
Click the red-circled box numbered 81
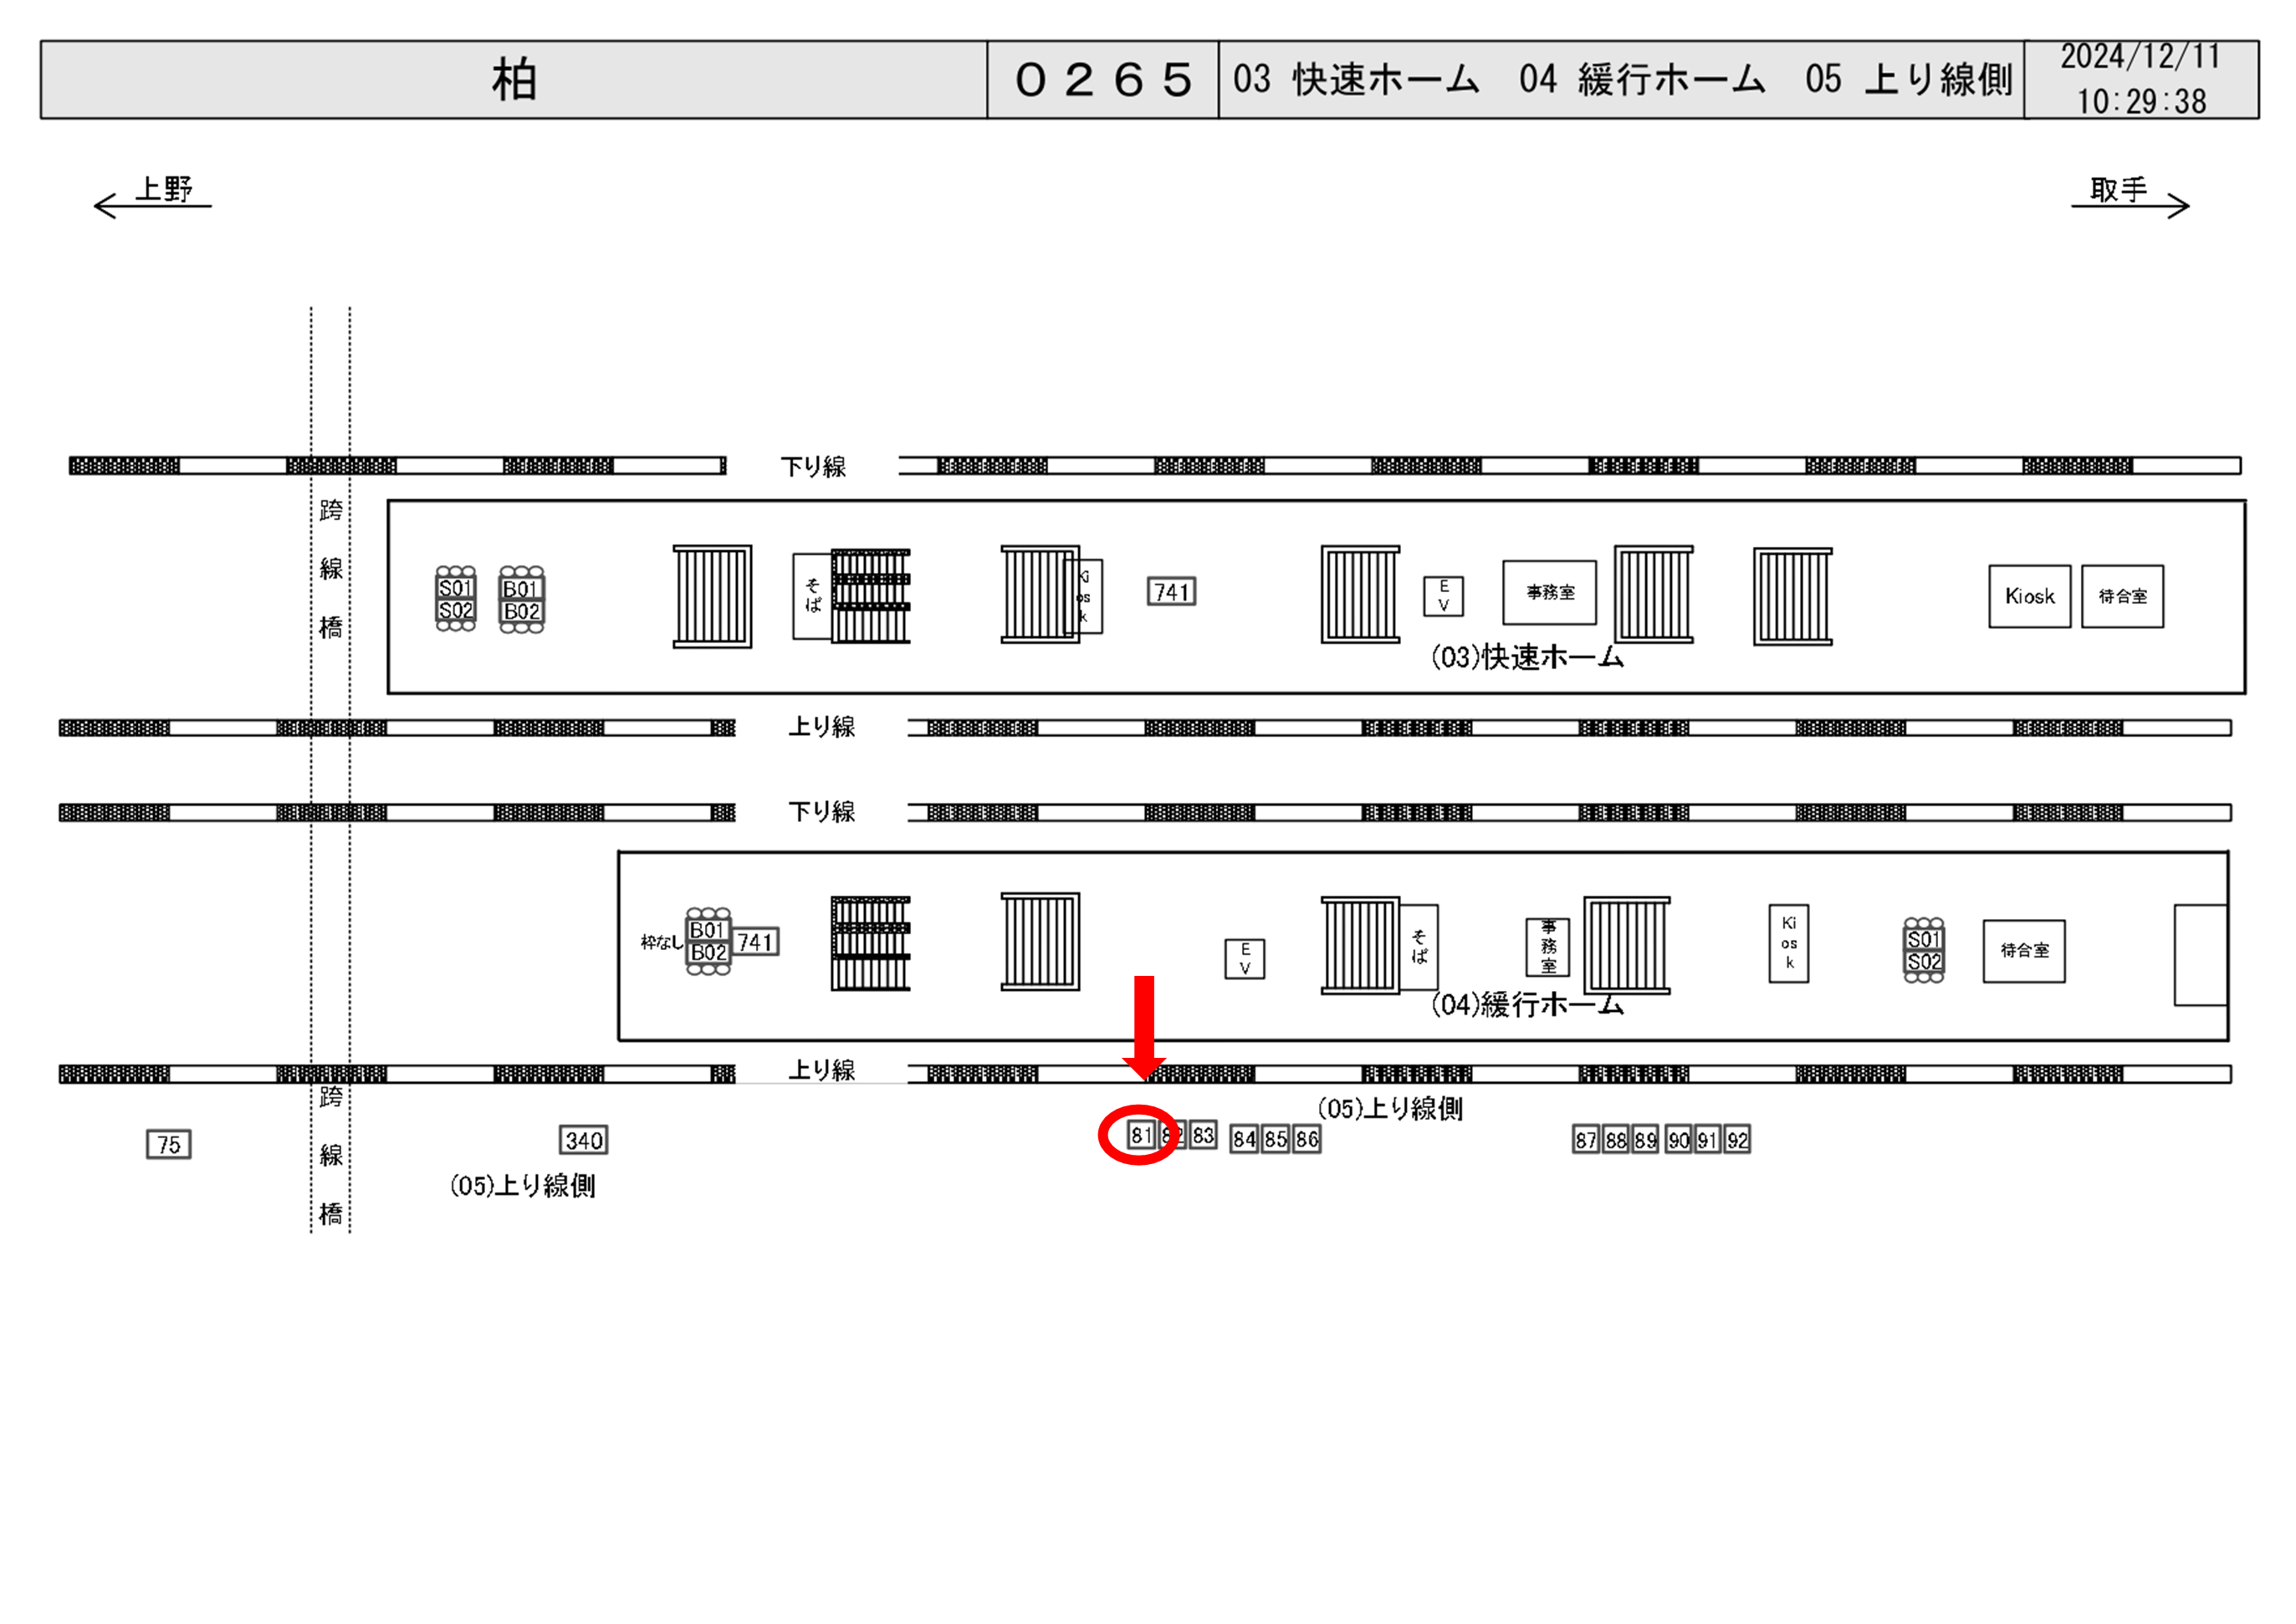1140,1136
